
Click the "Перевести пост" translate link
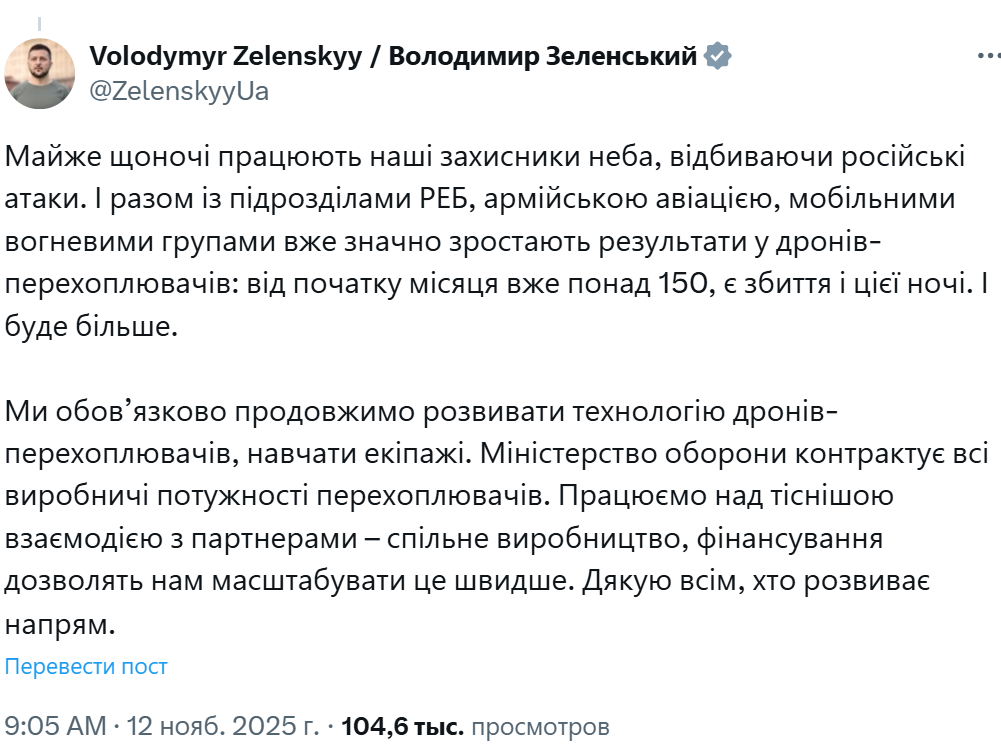point(86,667)
